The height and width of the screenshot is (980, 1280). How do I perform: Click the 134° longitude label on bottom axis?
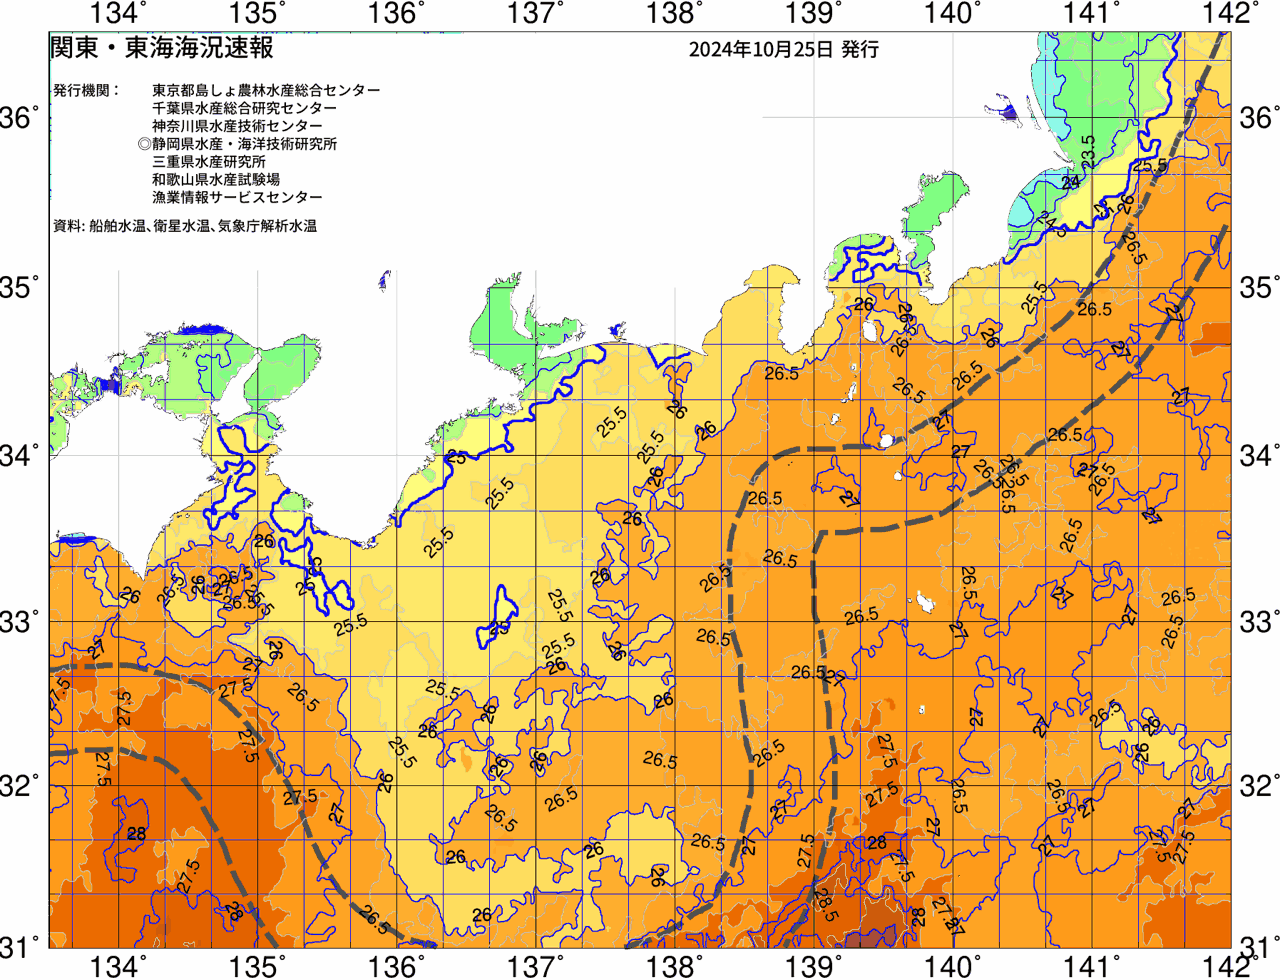pos(119,966)
